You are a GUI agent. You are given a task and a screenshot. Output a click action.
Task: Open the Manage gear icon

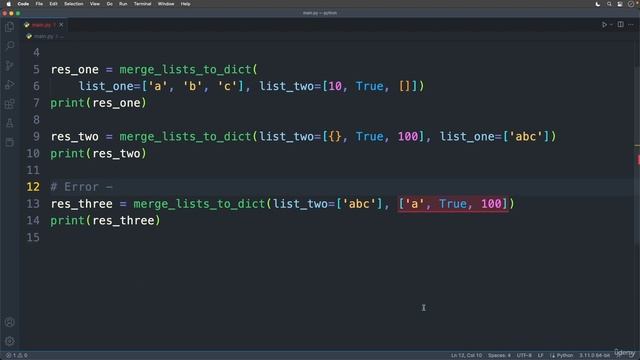coord(10,341)
